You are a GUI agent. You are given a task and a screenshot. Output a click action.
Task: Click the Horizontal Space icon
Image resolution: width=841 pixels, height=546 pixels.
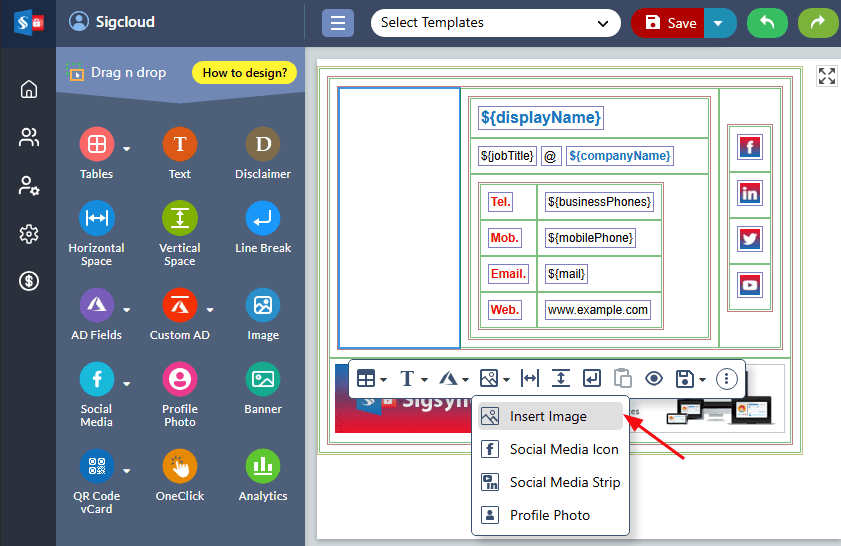[x=97, y=218]
